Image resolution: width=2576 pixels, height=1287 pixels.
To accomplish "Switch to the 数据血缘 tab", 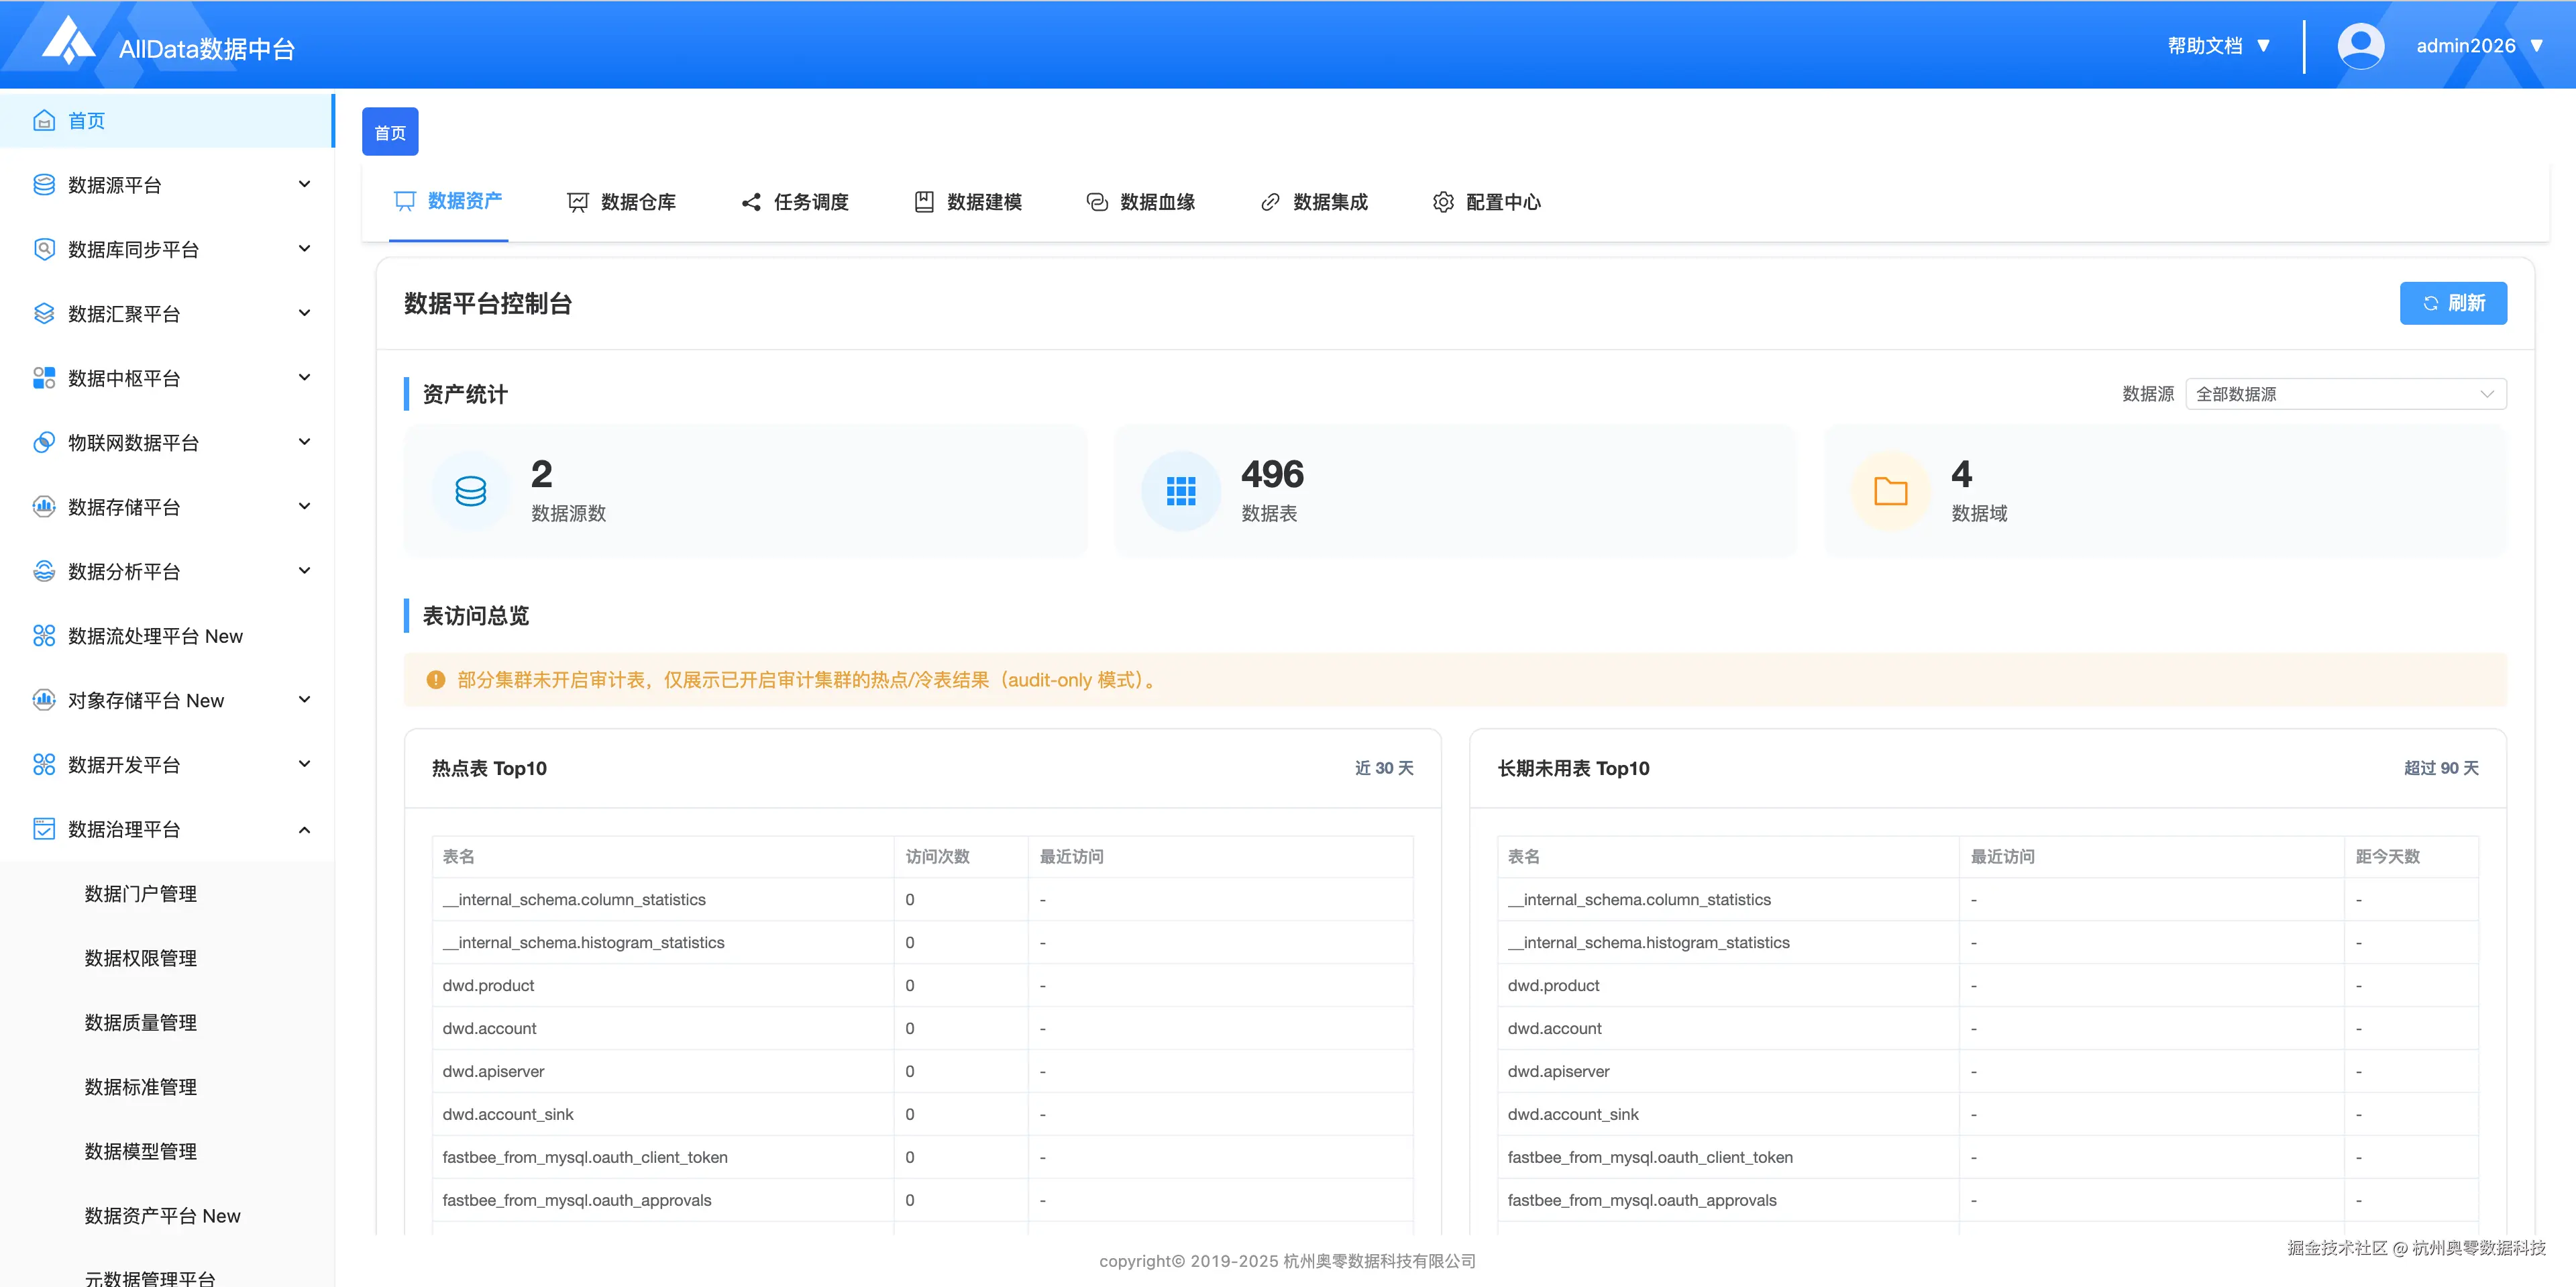I will pos(1140,202).
